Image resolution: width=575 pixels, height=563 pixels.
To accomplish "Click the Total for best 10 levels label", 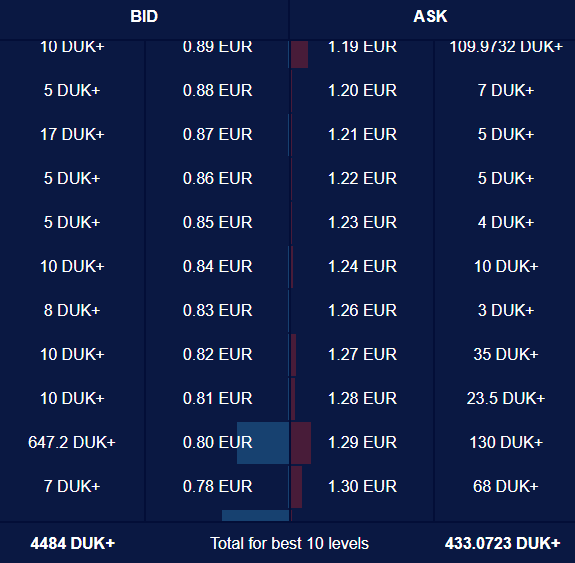I will (x=289, y=544).
